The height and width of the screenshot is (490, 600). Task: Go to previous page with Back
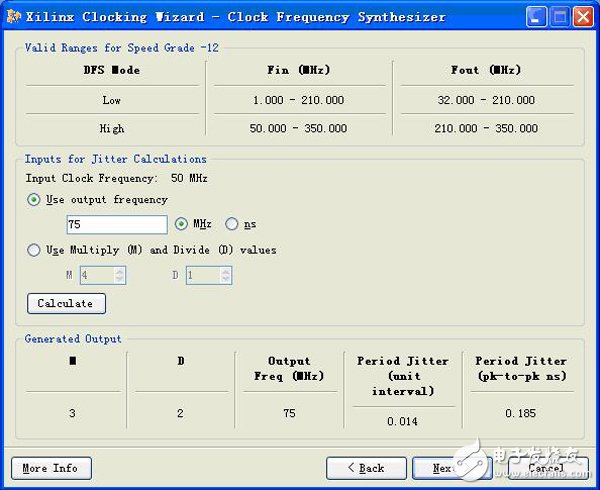(366, 468)
